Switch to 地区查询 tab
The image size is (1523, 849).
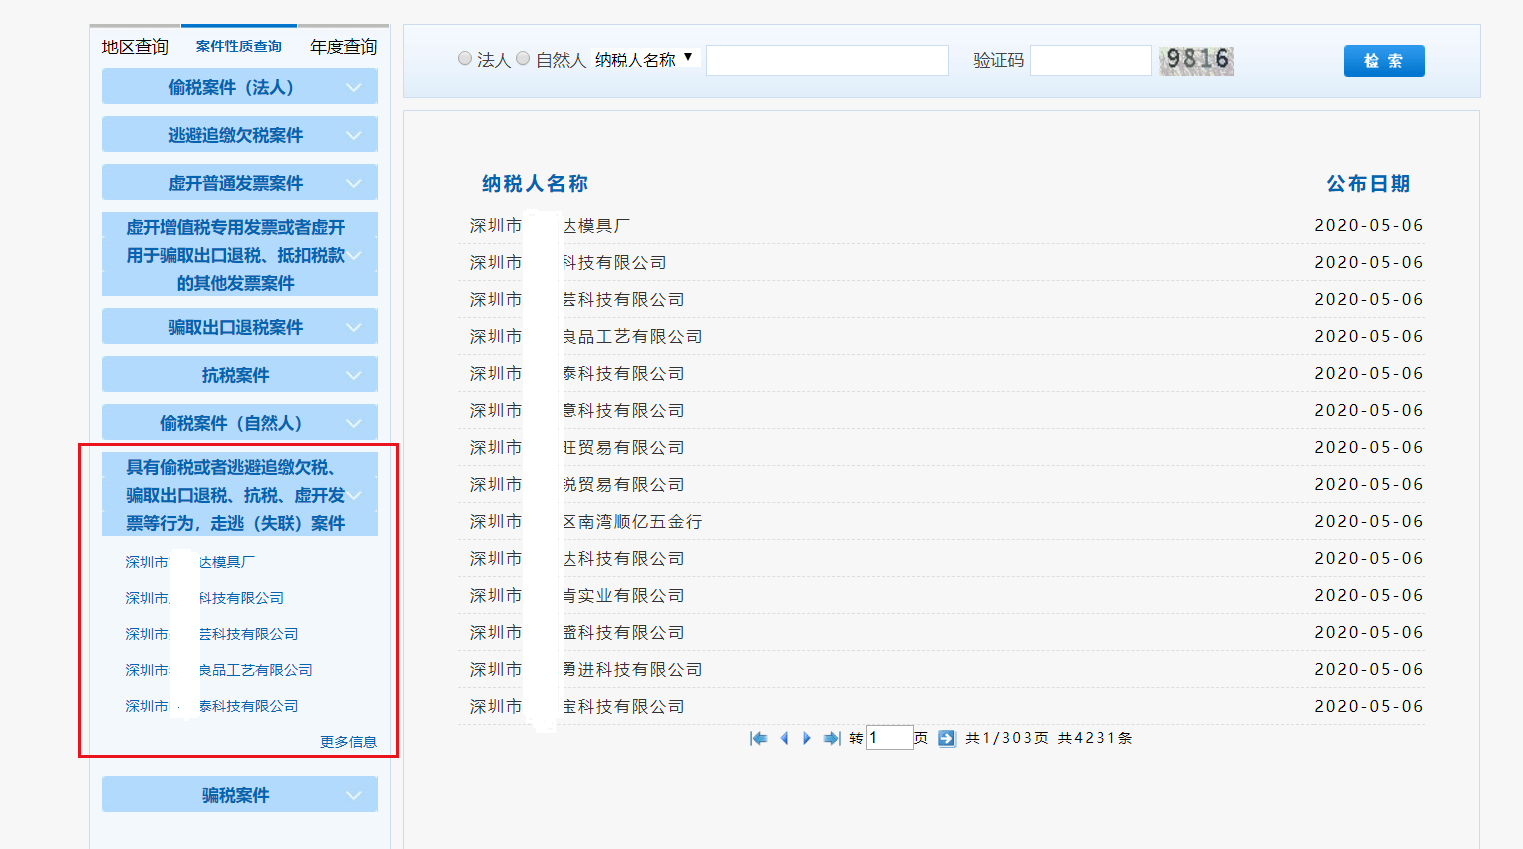coord(135,47)
